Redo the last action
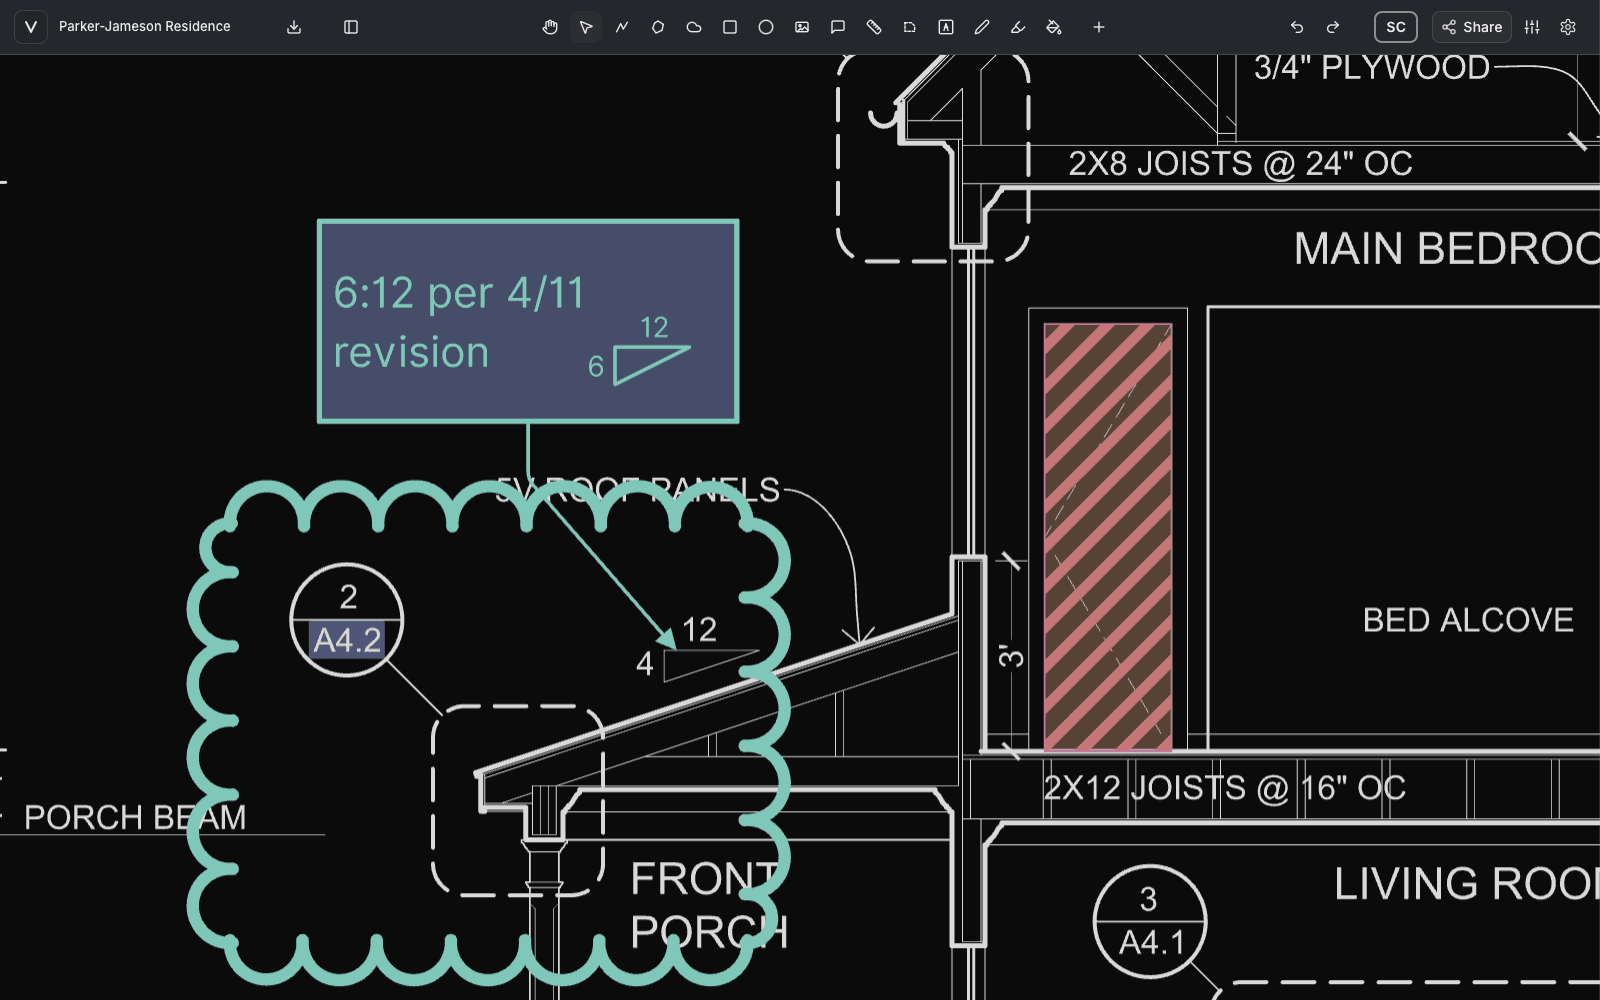The image size is (1600, 1000). click(1333, 27)
